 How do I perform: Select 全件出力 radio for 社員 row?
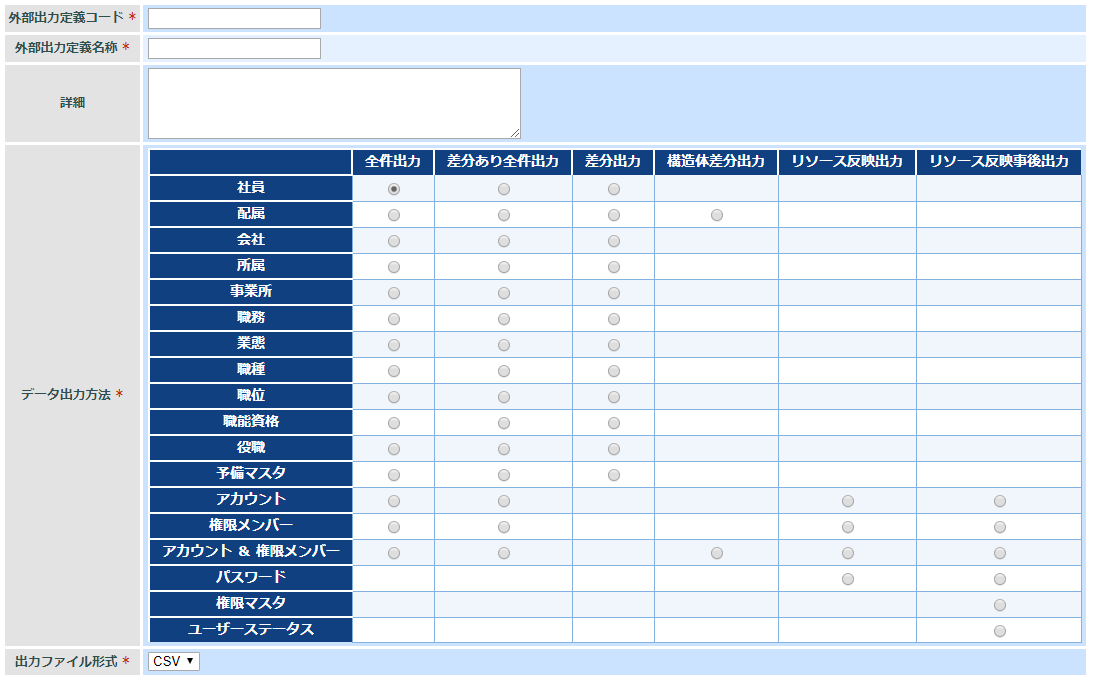(x=394, y=189)
